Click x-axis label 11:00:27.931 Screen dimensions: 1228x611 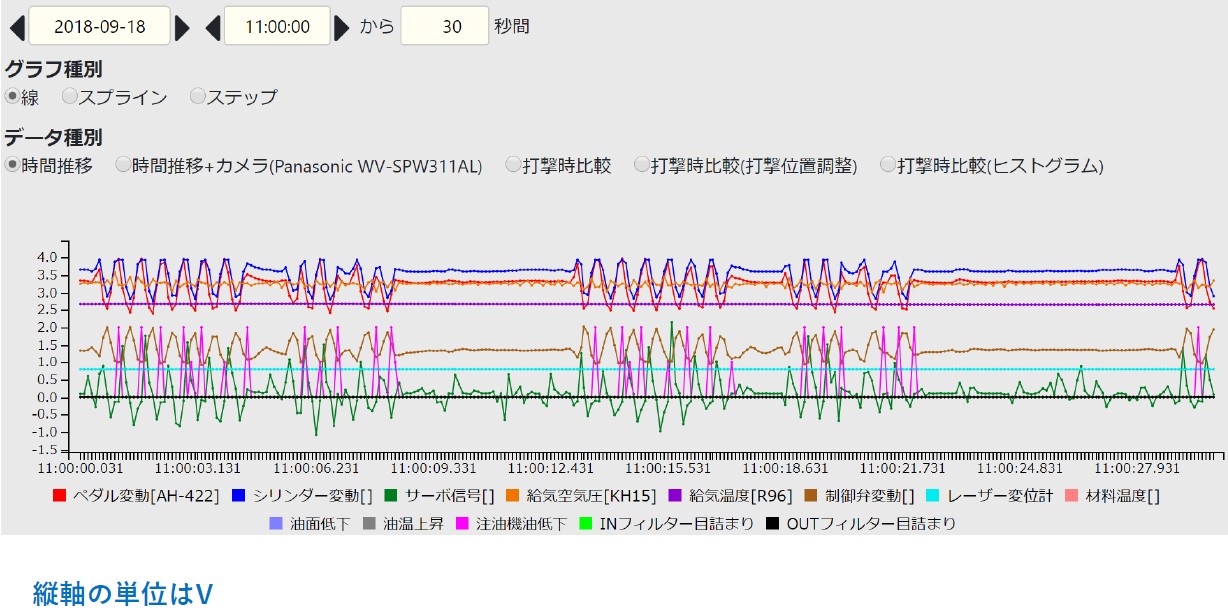[1138, 467]
